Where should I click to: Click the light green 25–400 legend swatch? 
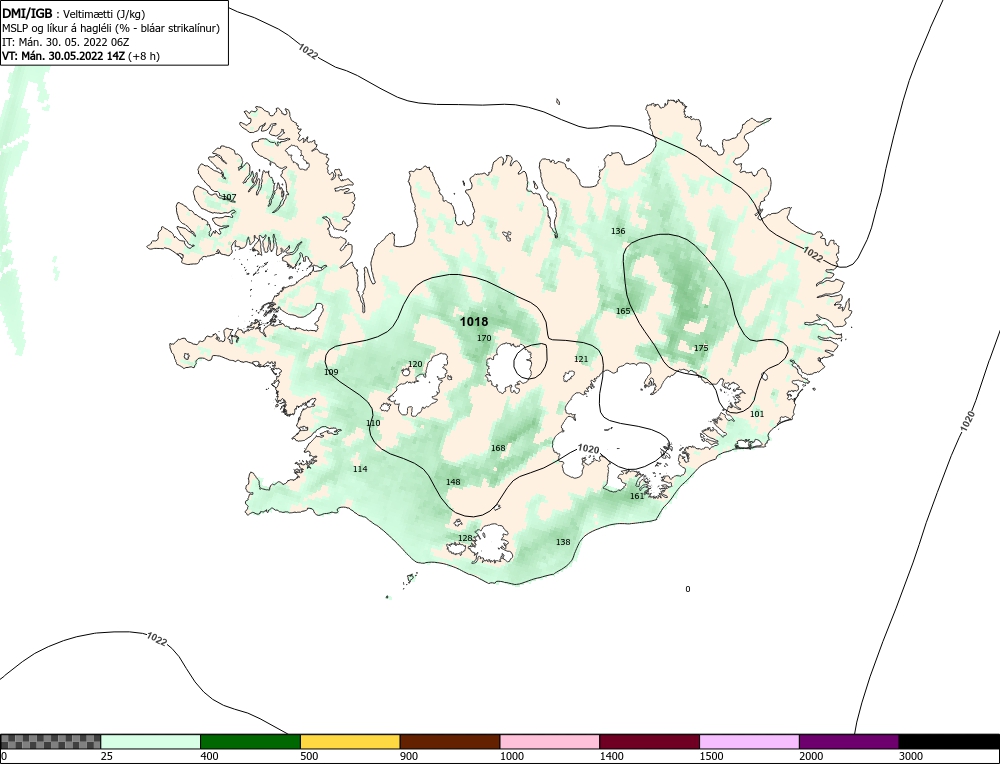[x=151, y=741]
